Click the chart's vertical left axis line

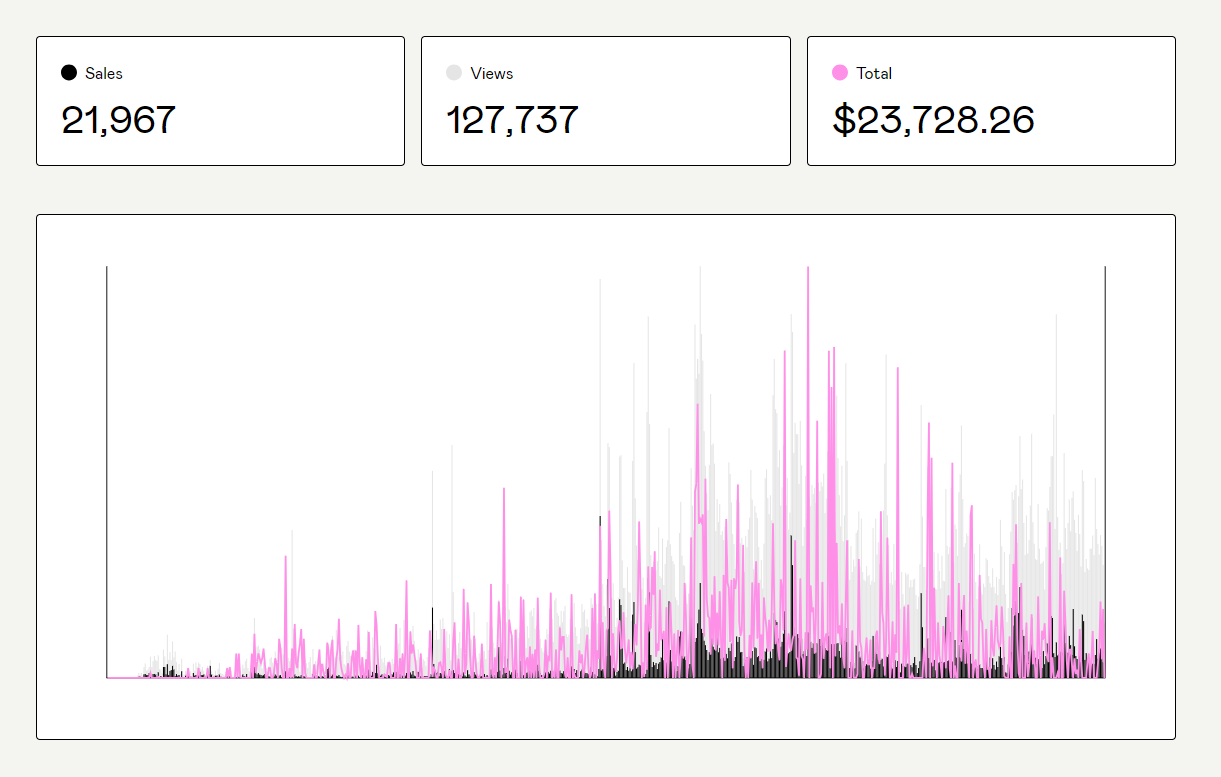pyautogui.click(x=107, y=470)
